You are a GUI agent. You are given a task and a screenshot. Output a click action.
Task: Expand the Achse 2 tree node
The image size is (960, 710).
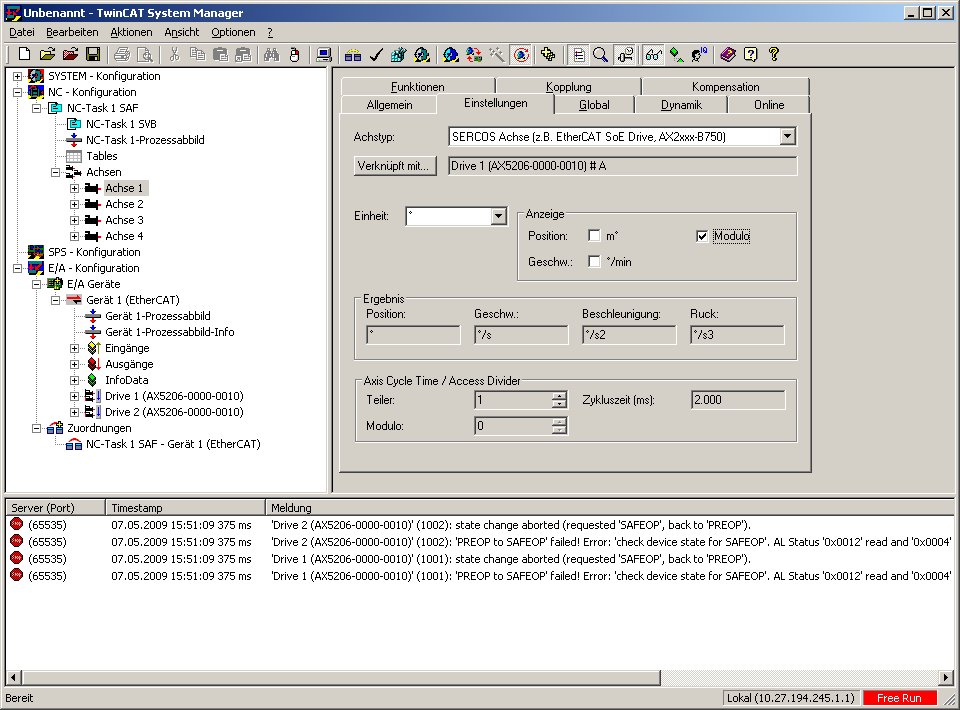[x=74, y=204]
